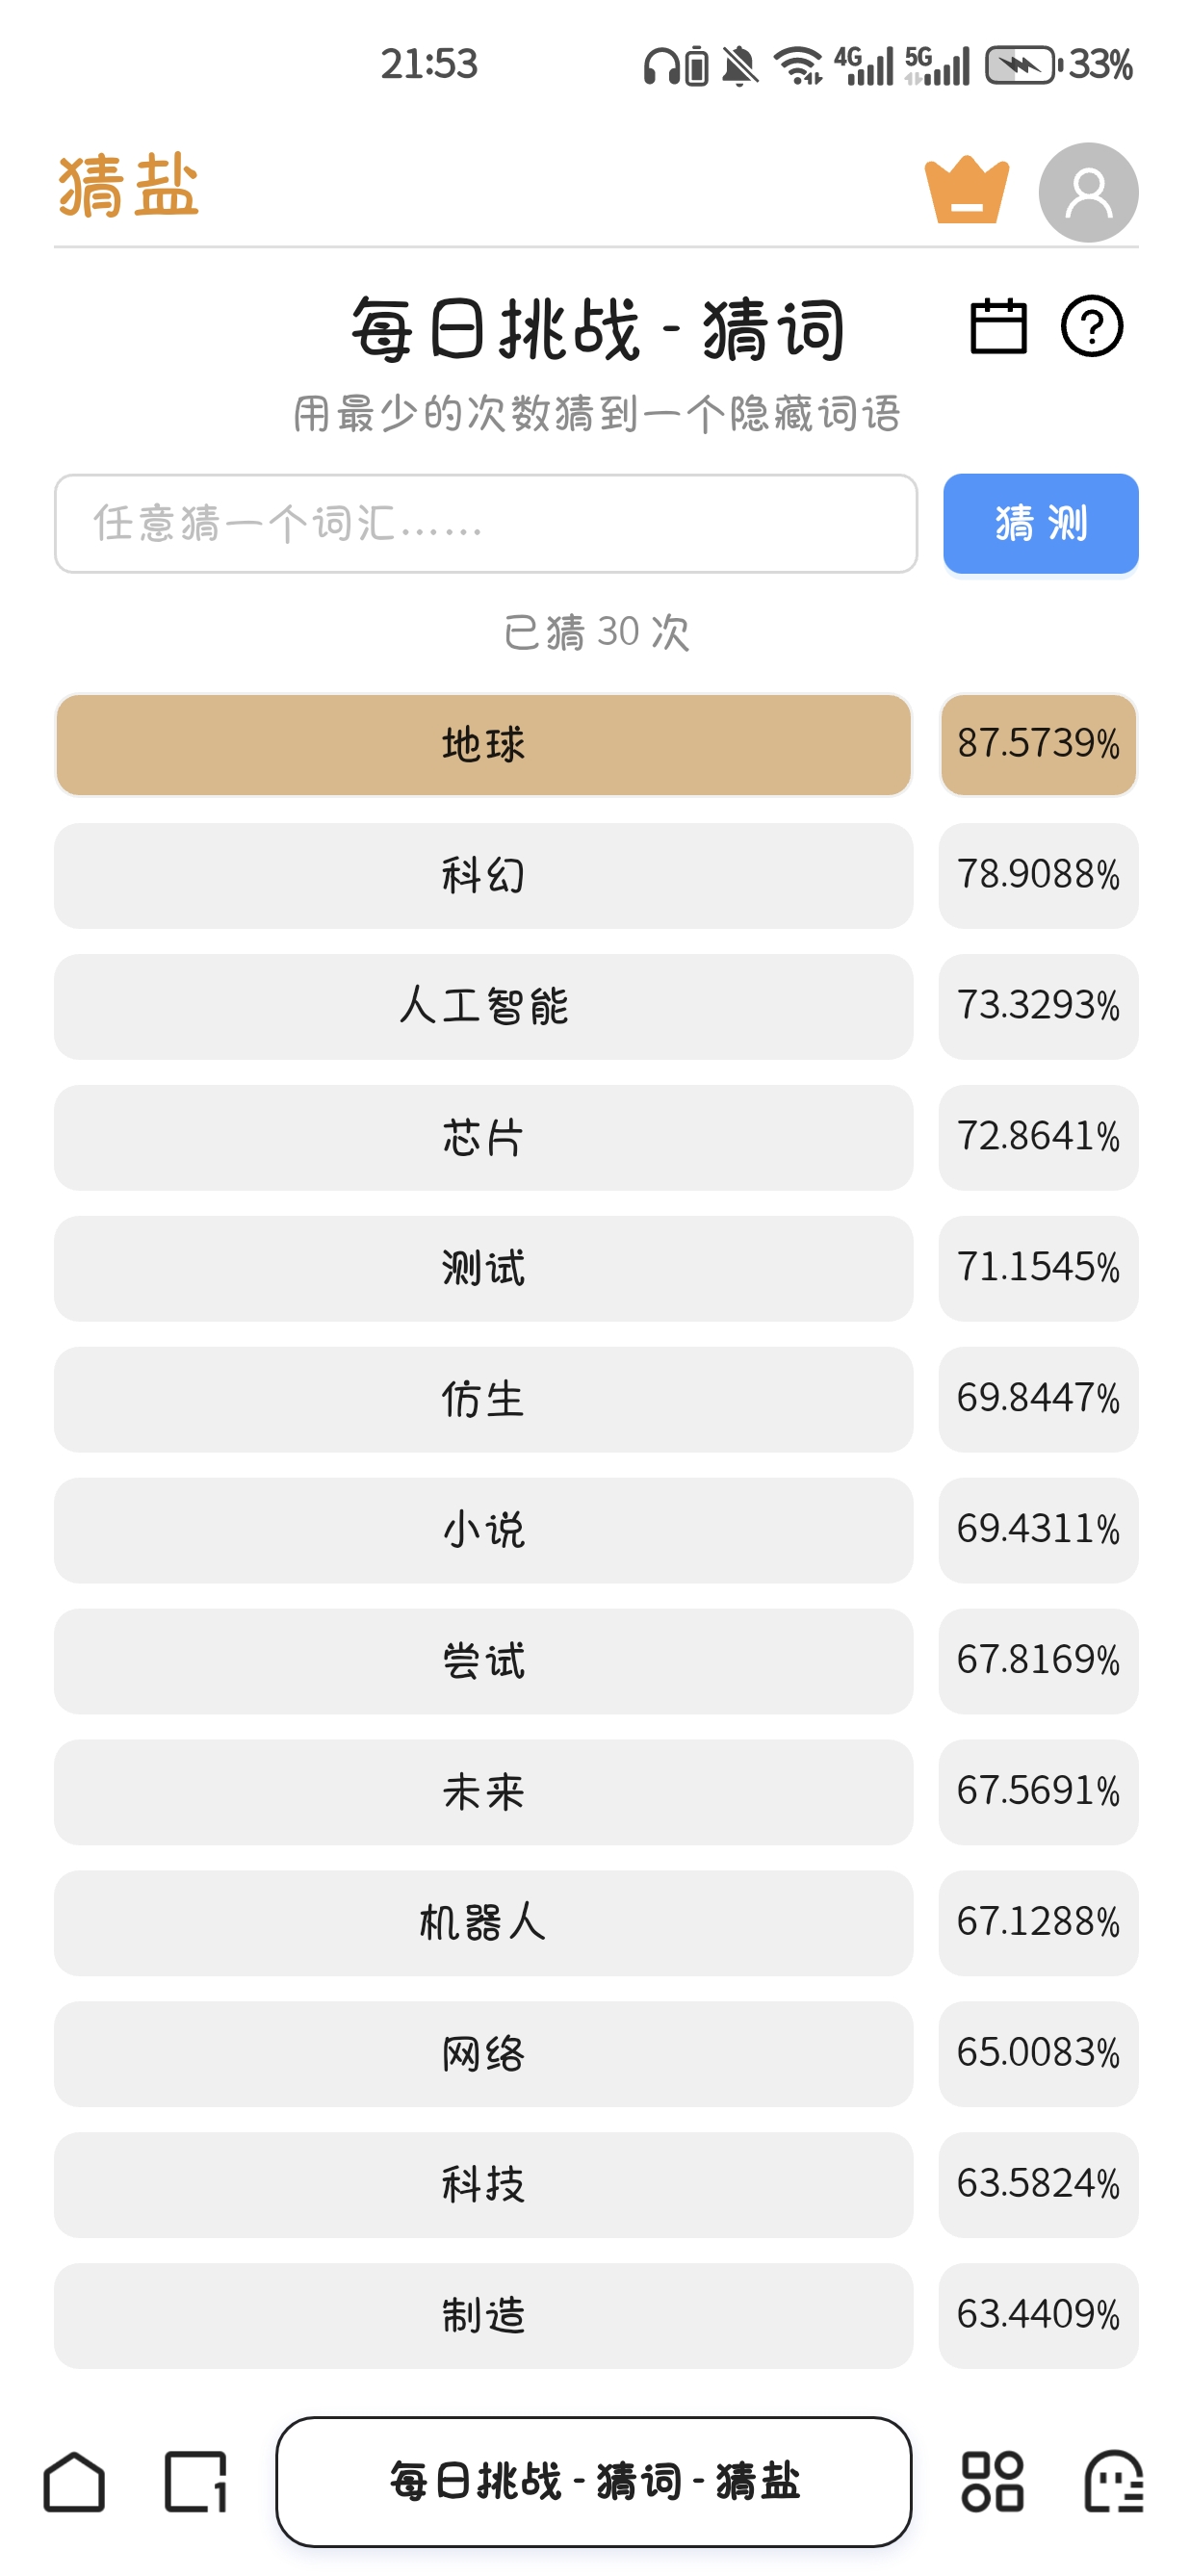Focus the word guess input field
The height and width of the screenshot is (2576, 1190).
485,523
